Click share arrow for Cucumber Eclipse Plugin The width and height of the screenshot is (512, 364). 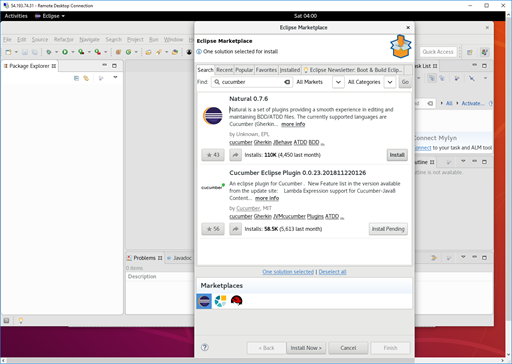[235, 229]
